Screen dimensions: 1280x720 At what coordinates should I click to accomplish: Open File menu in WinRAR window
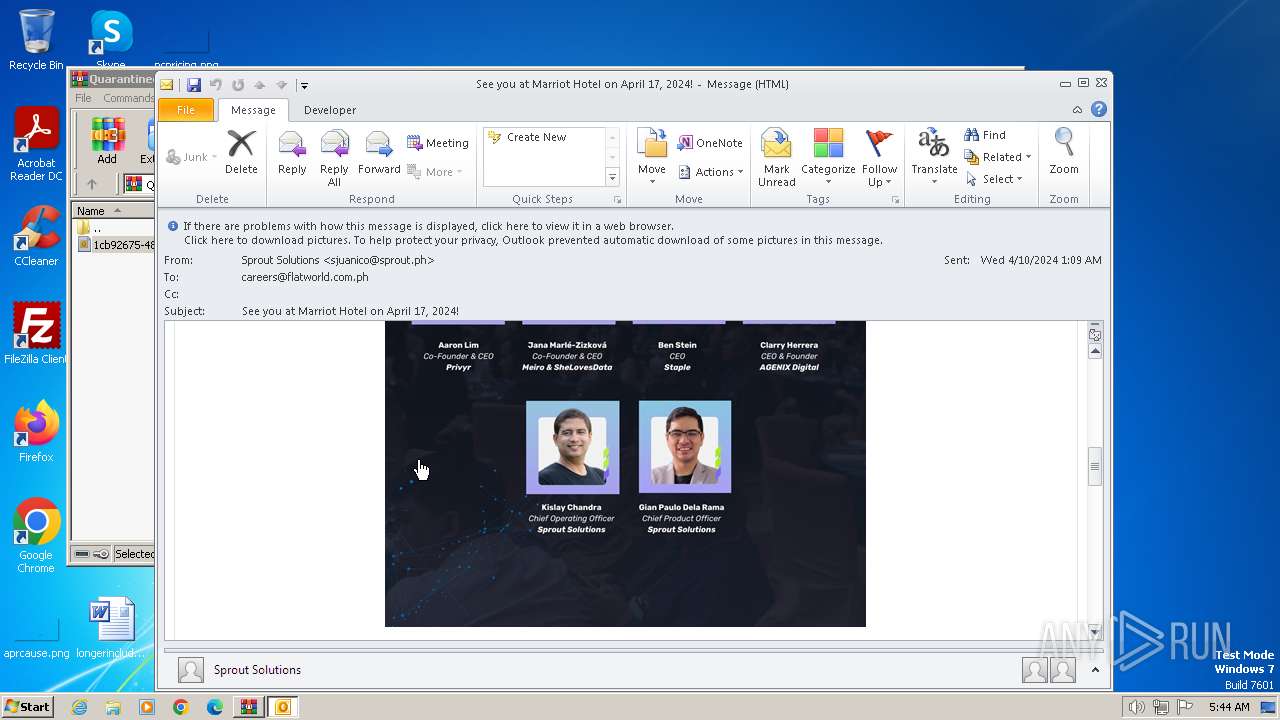point(84,98)
